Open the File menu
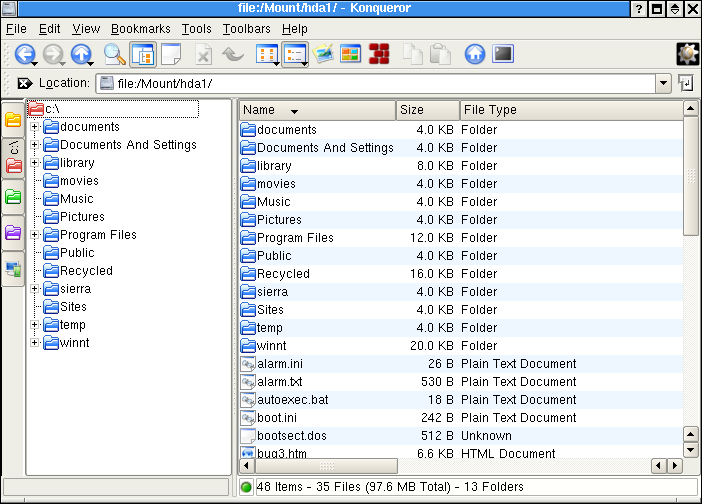This screenshot has width=702, height=504. [x=16, y=29]
